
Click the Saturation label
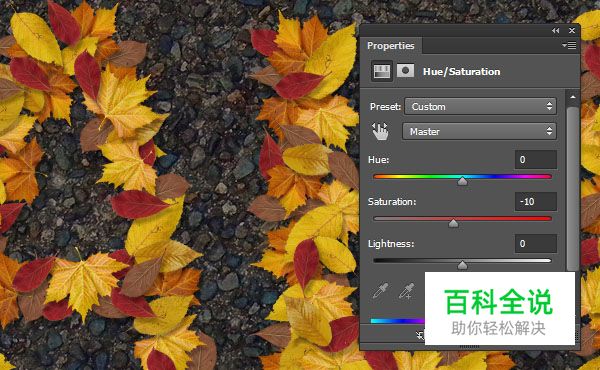tap(392, 202)
